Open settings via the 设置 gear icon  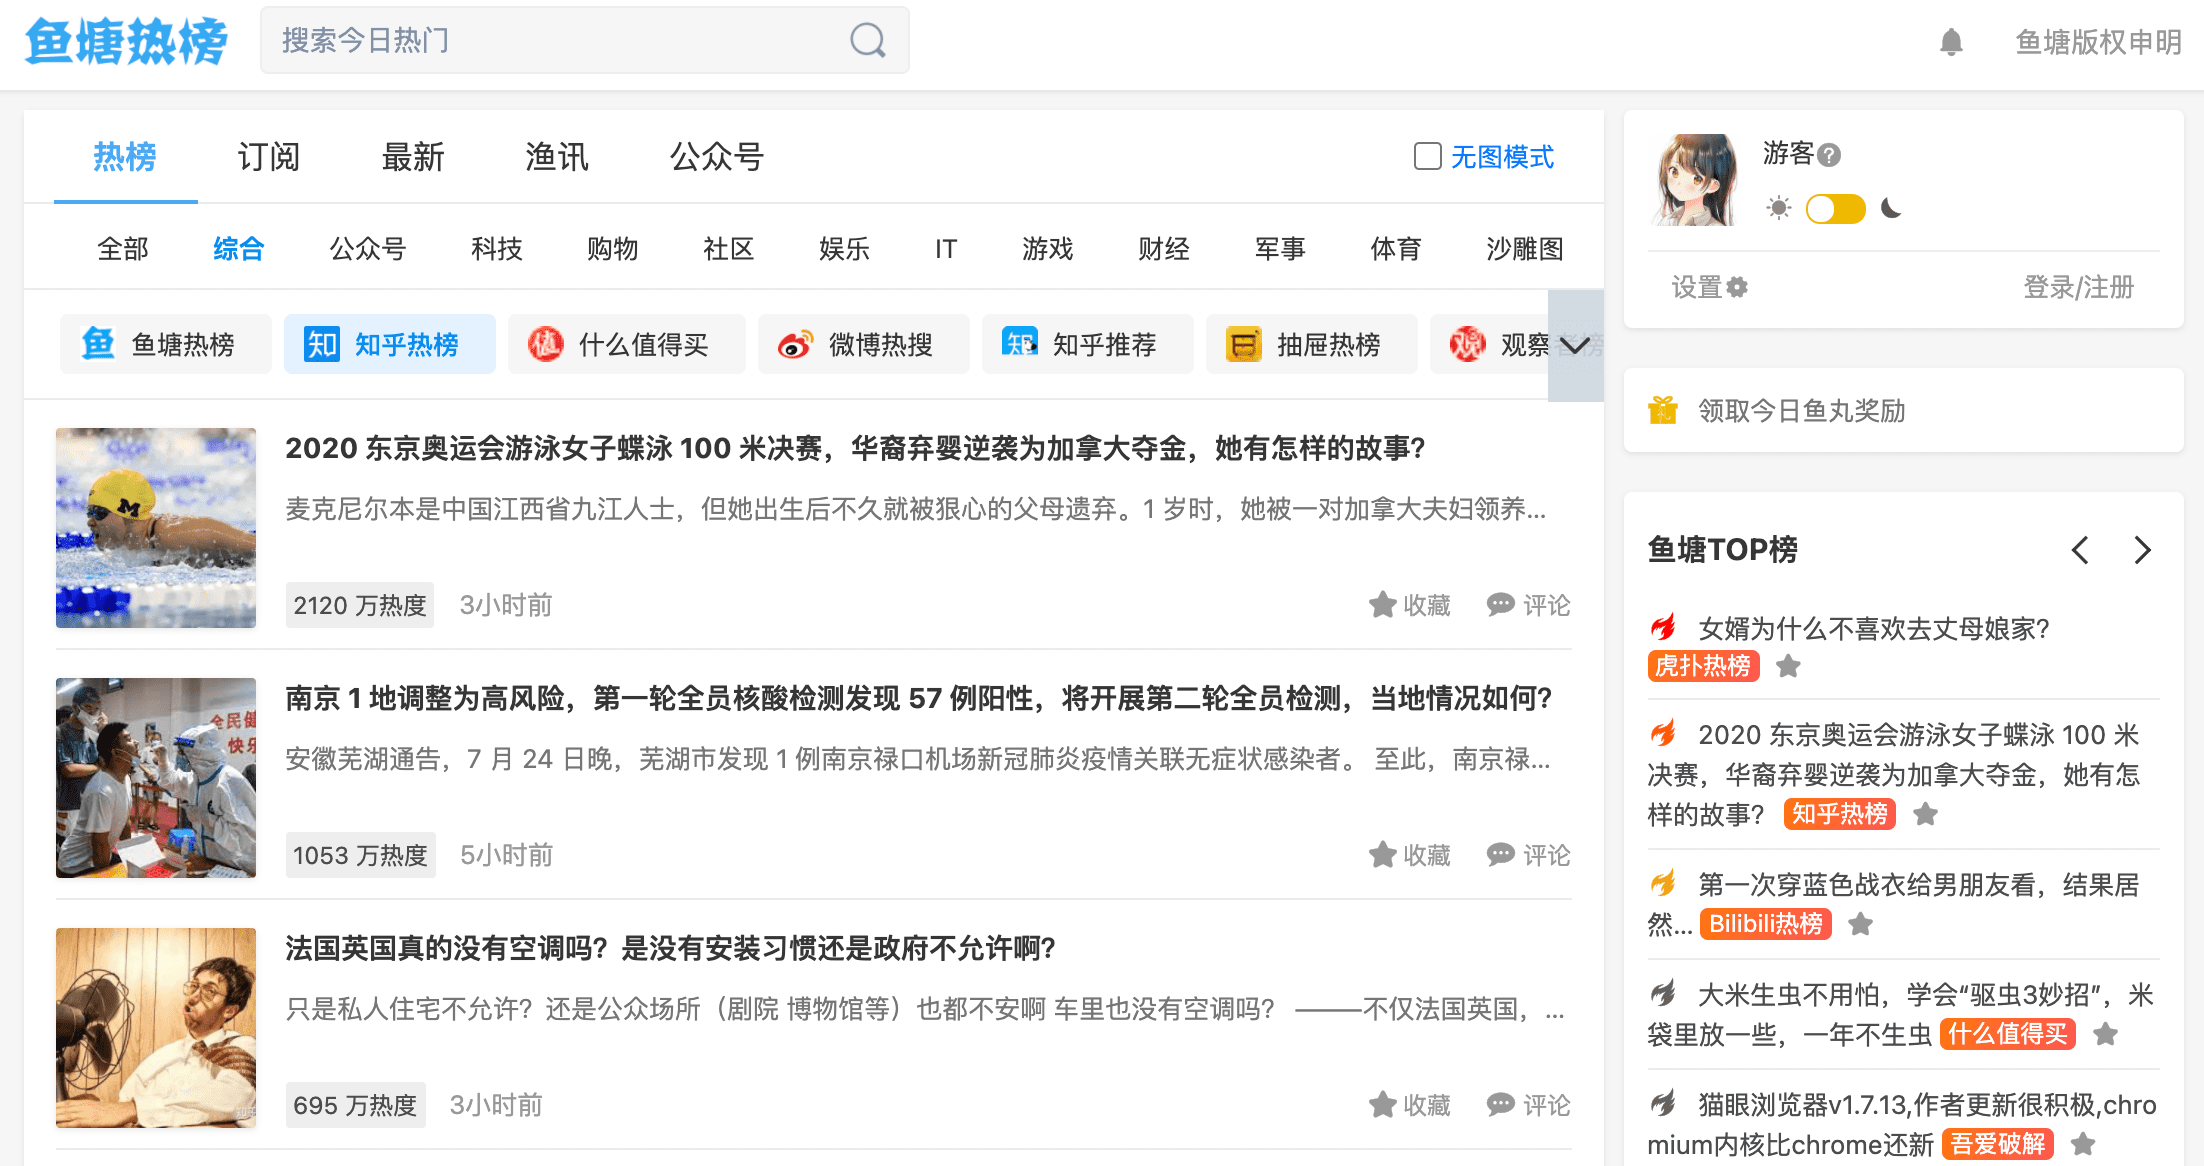tap(1738, 288)
